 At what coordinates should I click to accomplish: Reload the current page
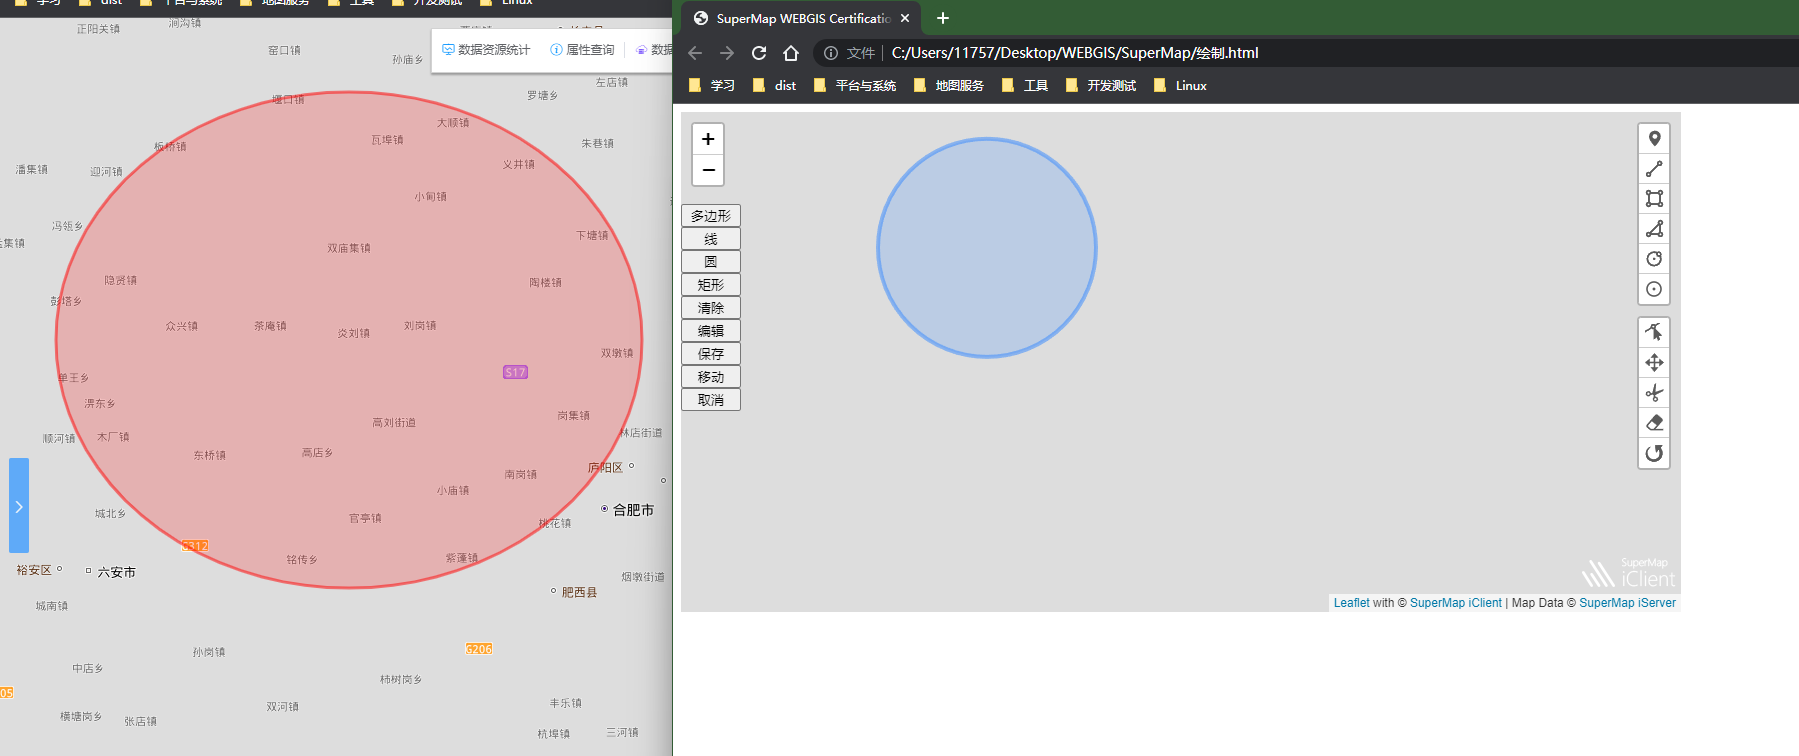tap(759, 53)
